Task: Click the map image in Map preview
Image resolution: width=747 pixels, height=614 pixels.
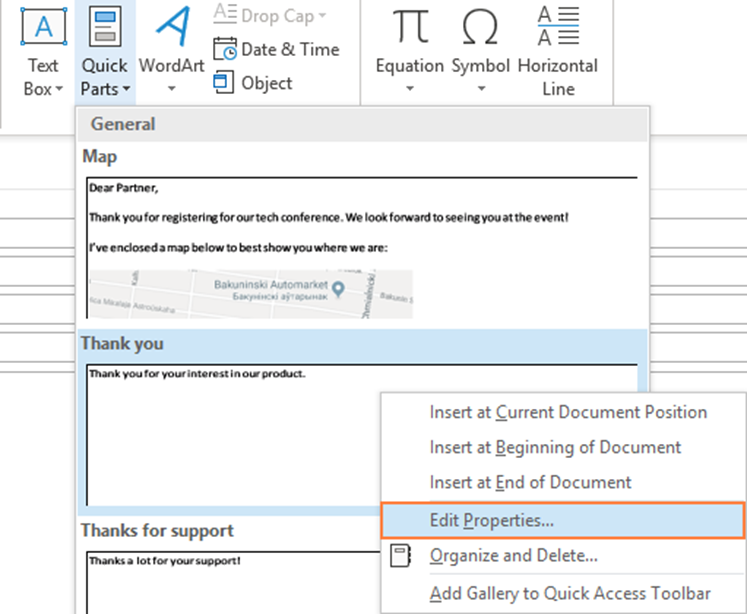Action: pyautogui.click(x=251, y=294)
